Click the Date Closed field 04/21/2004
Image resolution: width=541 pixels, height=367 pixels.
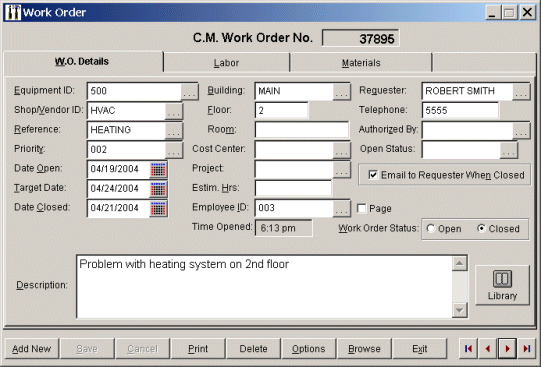(x=119, y=208)
